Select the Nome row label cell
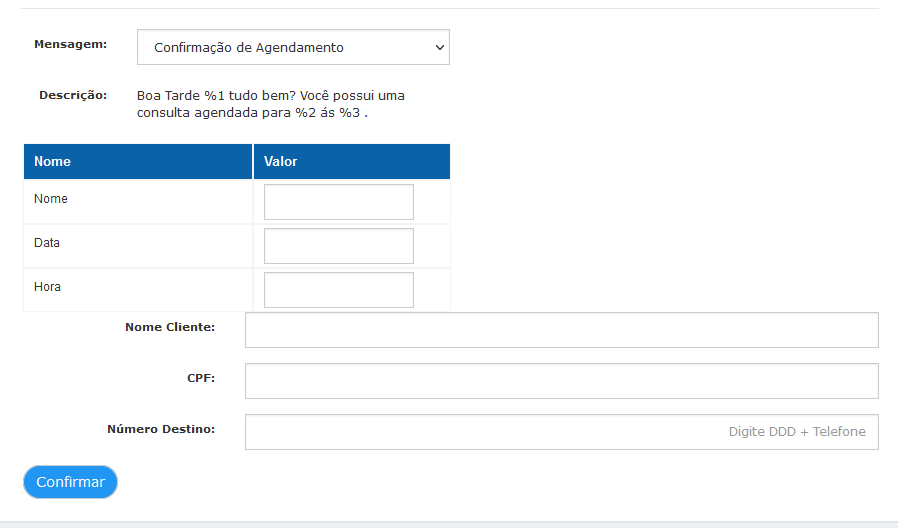Viewport: 898px width, 528px height. (x=138, y=202)
